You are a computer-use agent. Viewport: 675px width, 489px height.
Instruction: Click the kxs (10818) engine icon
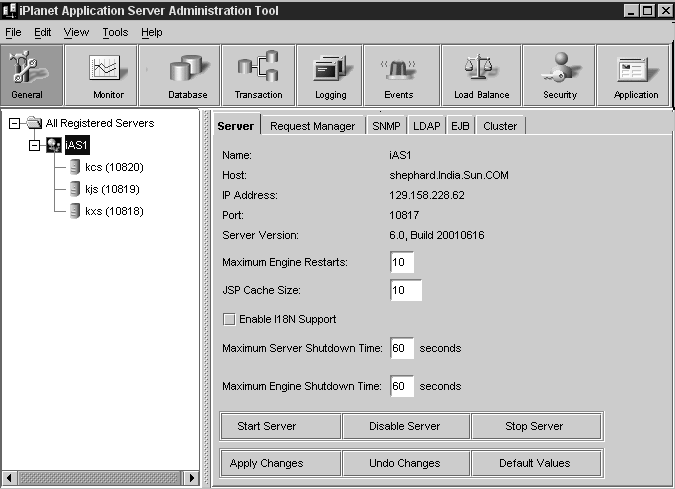(x=75, y=211)
